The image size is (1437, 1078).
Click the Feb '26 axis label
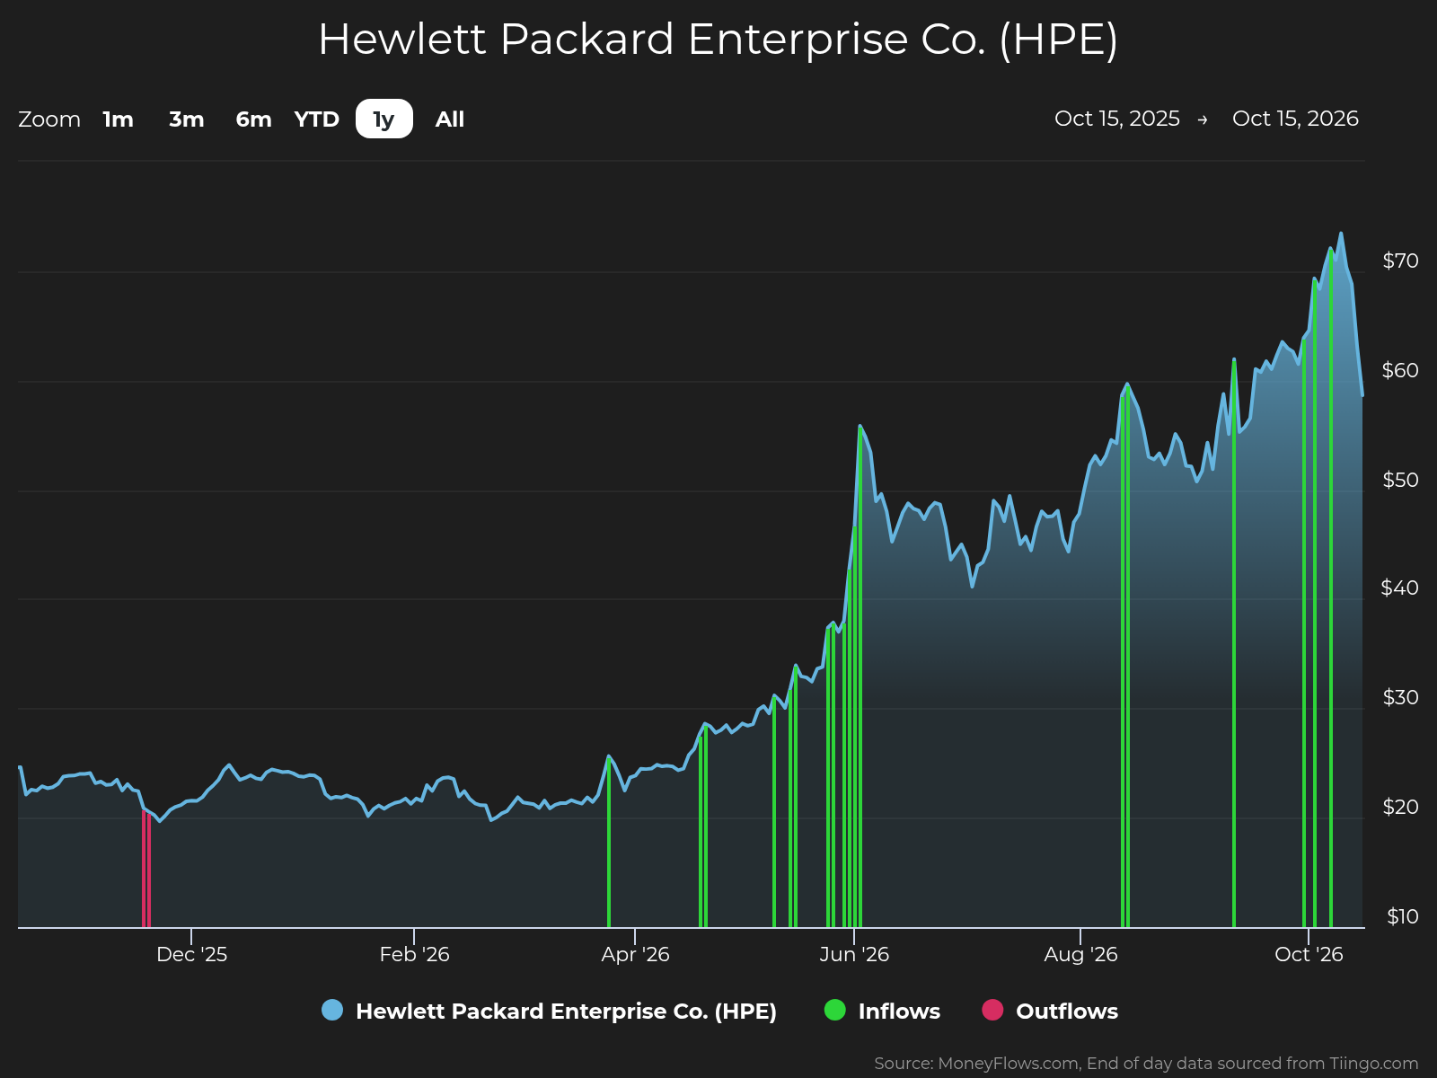(x=414, y=954)
